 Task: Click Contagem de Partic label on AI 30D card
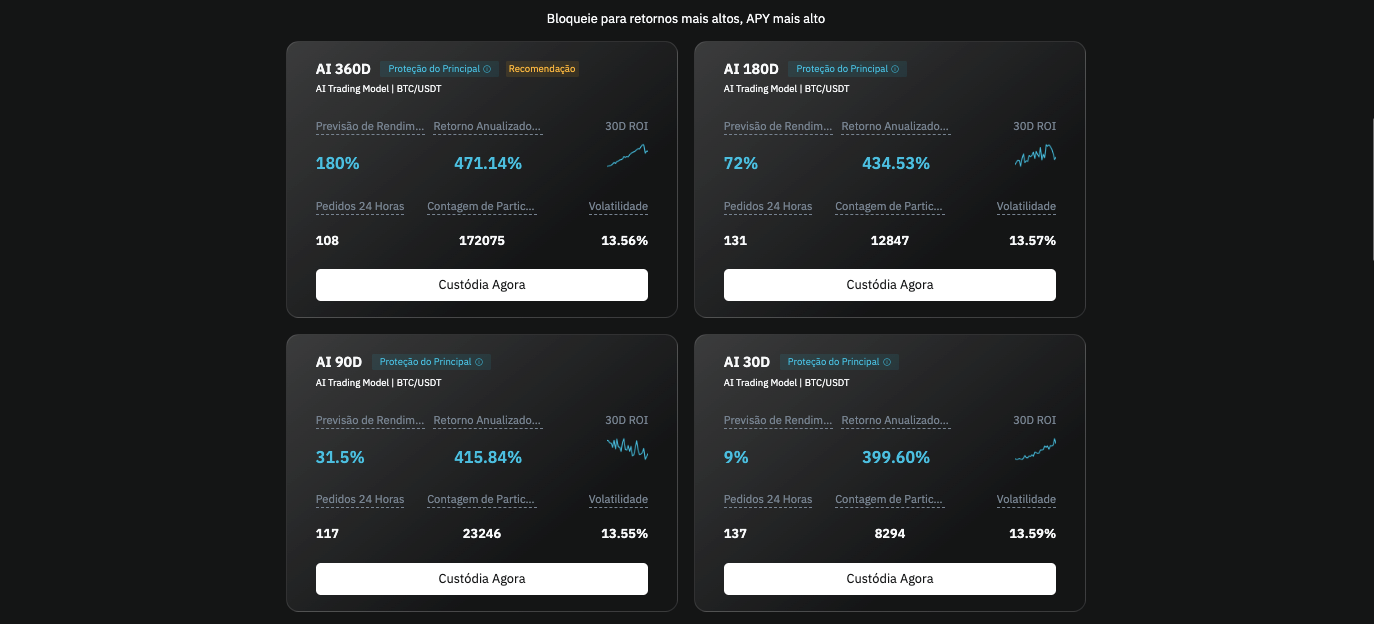889,499
